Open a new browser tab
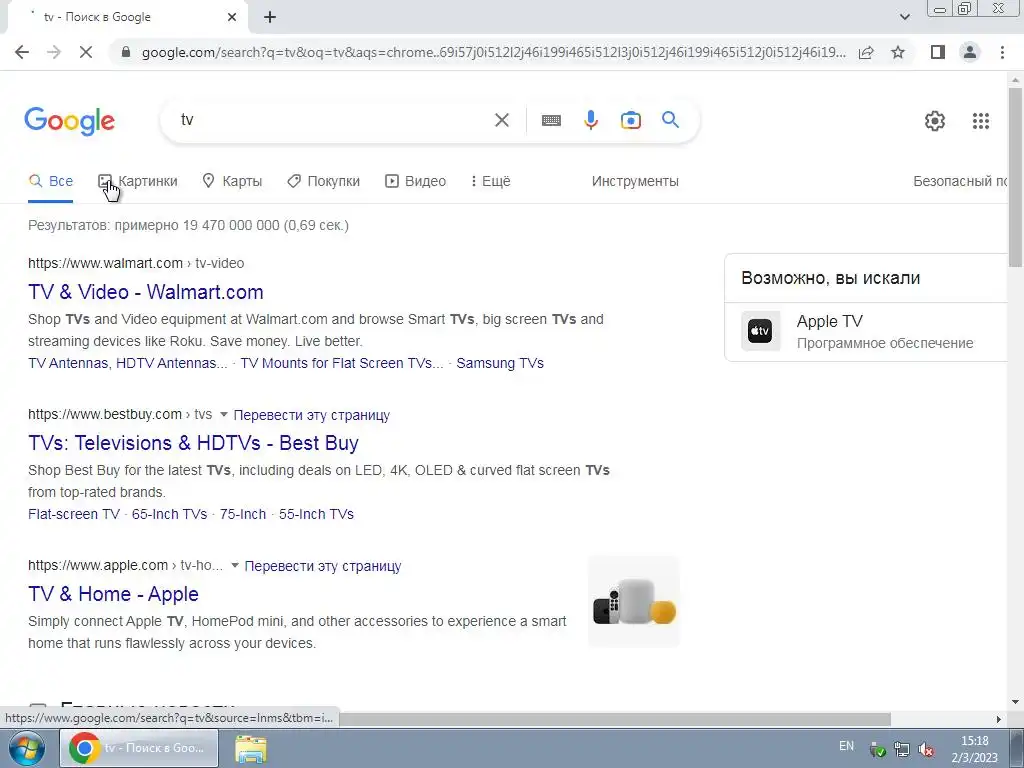The width and height of the screenshot is (1024, 768). click(270, 17)
